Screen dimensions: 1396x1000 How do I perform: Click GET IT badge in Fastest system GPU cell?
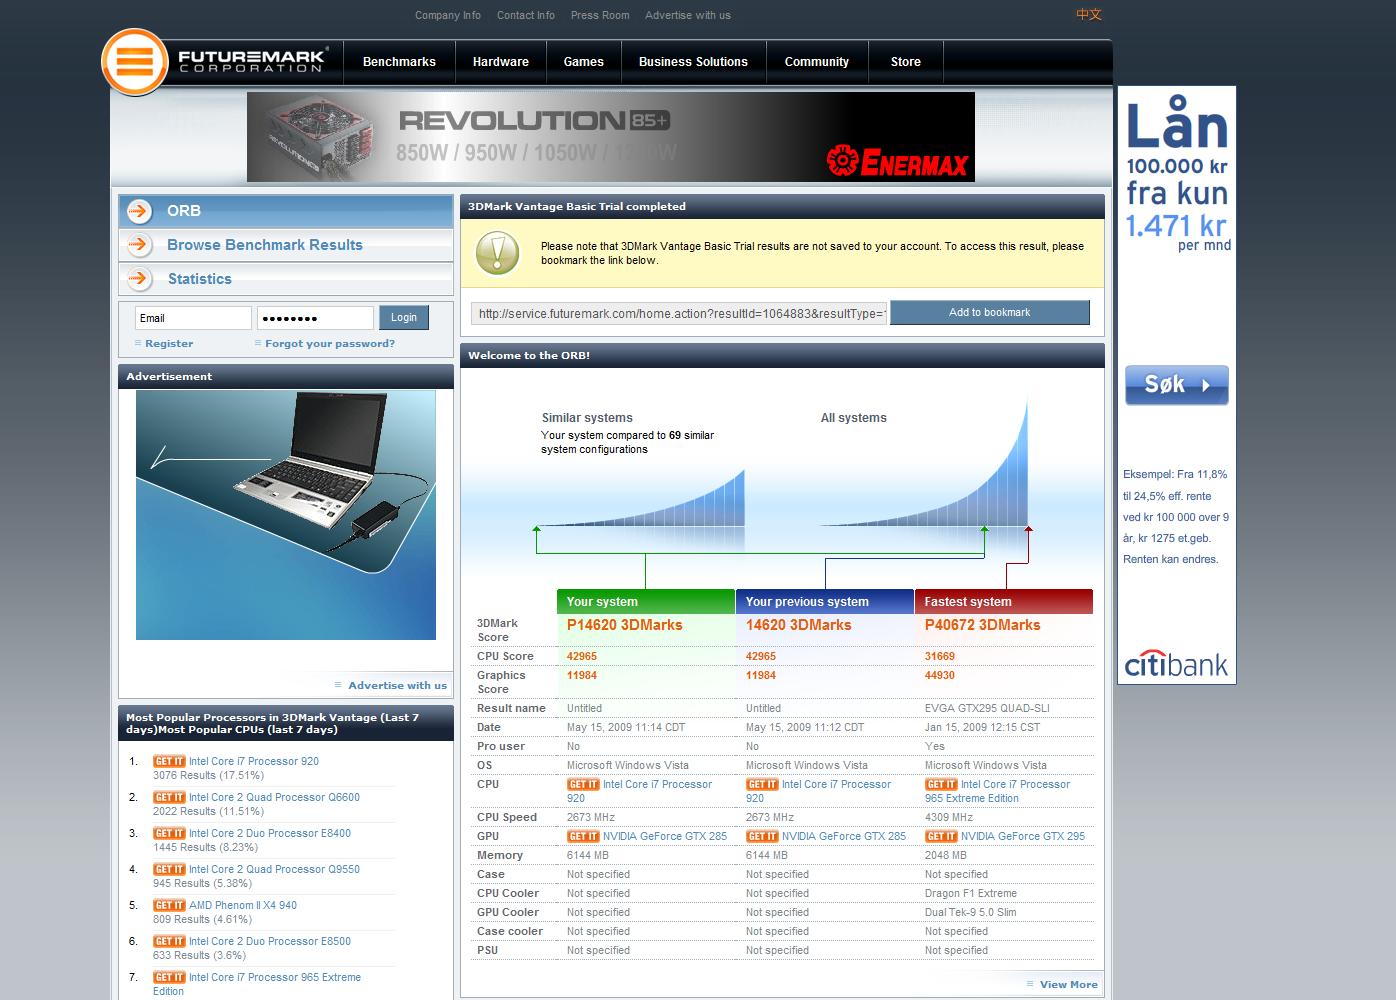(x=941, y=836)
